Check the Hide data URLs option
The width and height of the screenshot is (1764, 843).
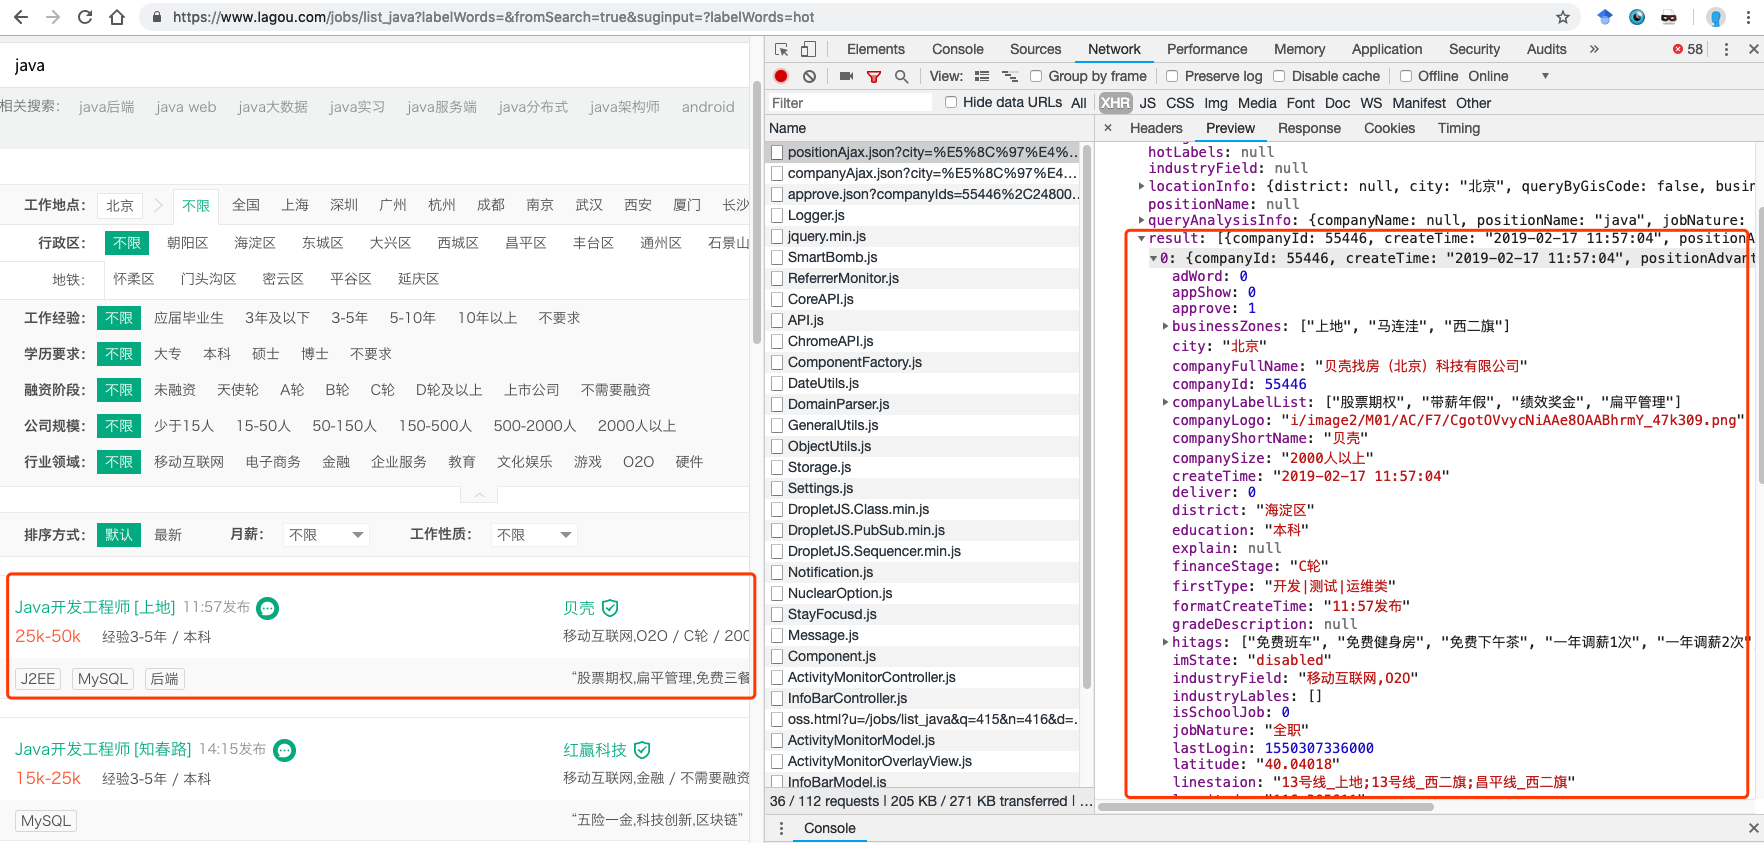[x=951, y=102]
